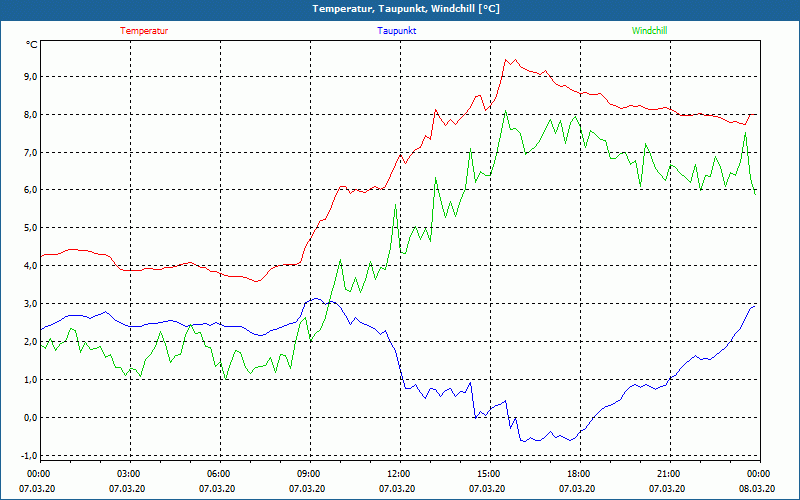Click the green Windchill legend label

click(649, 31)
